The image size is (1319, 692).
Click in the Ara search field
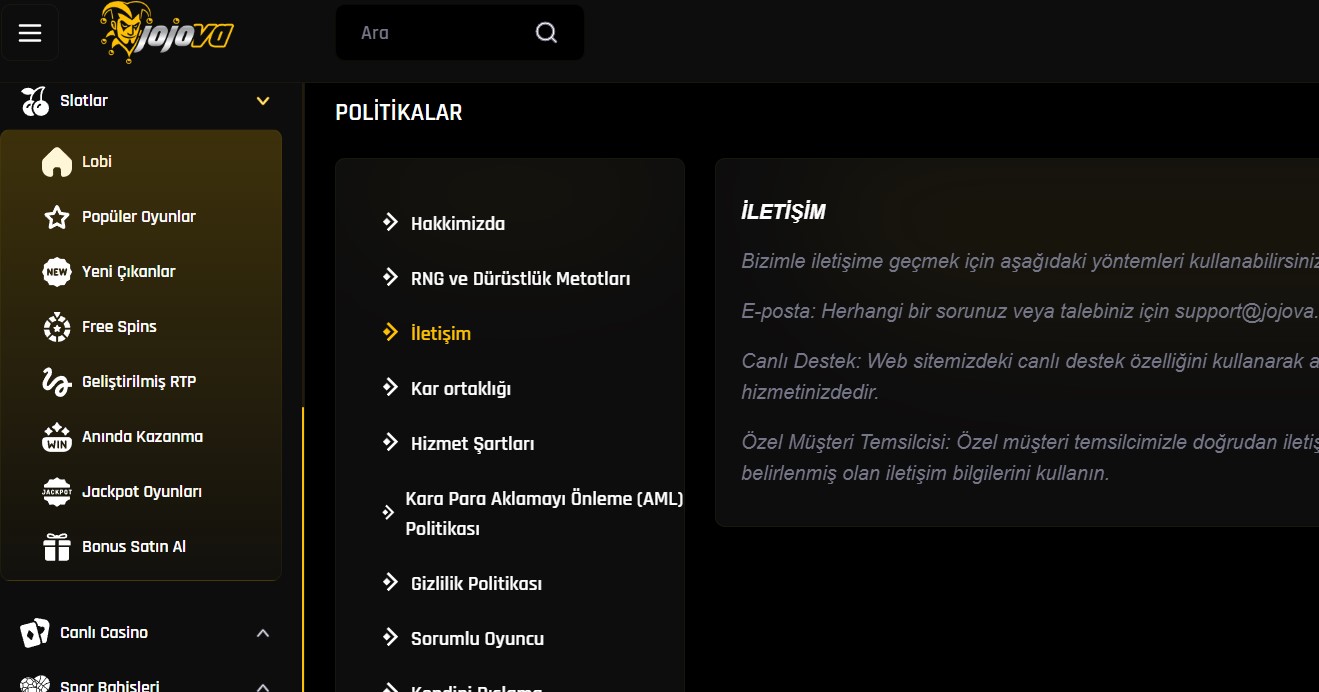tap(440, 33)
